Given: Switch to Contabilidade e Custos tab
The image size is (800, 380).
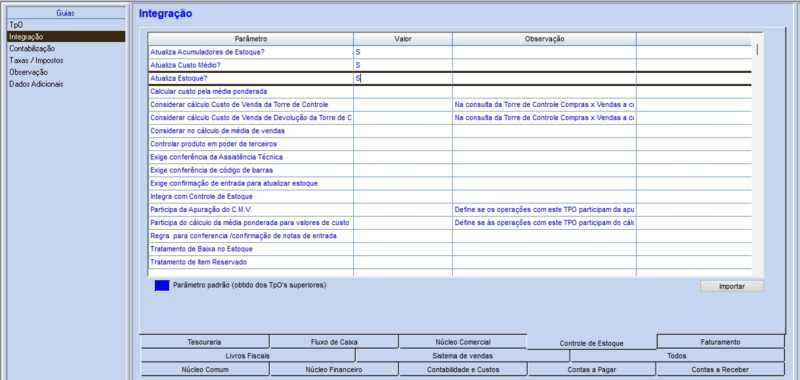Looking at the screenshot, I should (x=463, y=369).
